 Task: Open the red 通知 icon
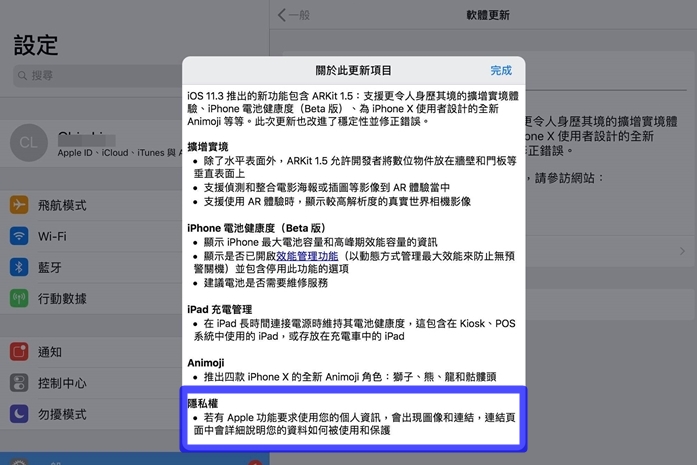[19, 352]
